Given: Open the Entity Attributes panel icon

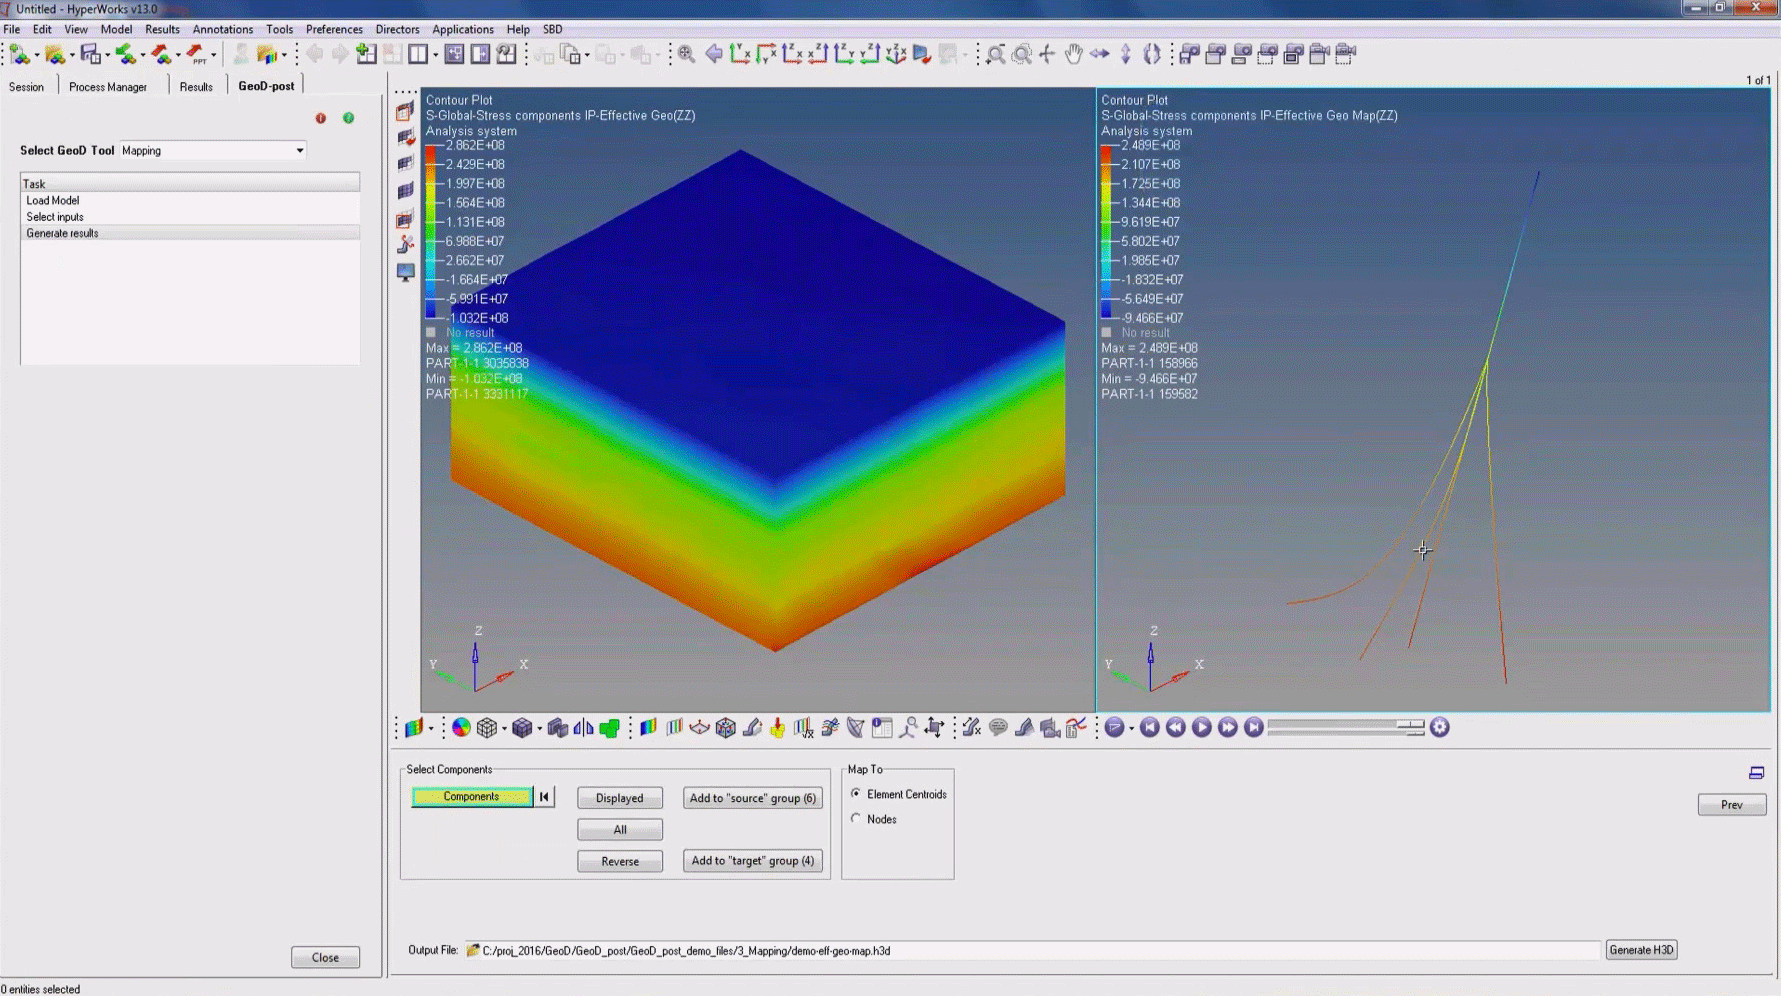Looking at the screenshot, I should [882, 727].
